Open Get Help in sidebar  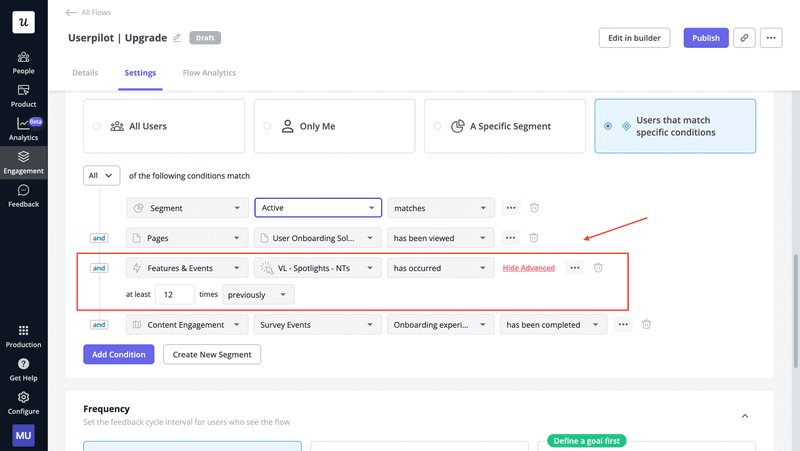pos(23,370)
